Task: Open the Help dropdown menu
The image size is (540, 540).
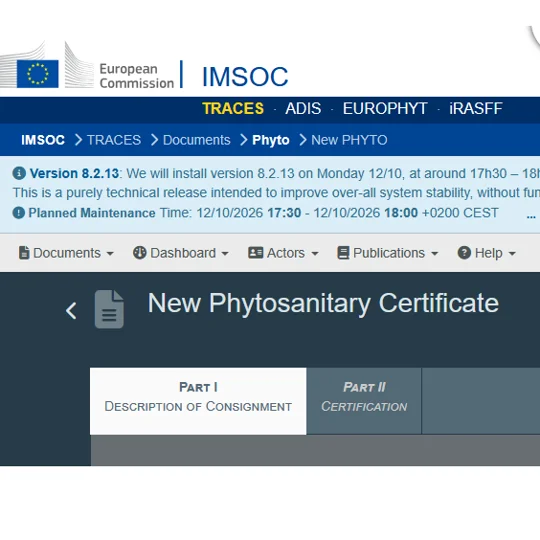Action: click(x=487, y=253)
